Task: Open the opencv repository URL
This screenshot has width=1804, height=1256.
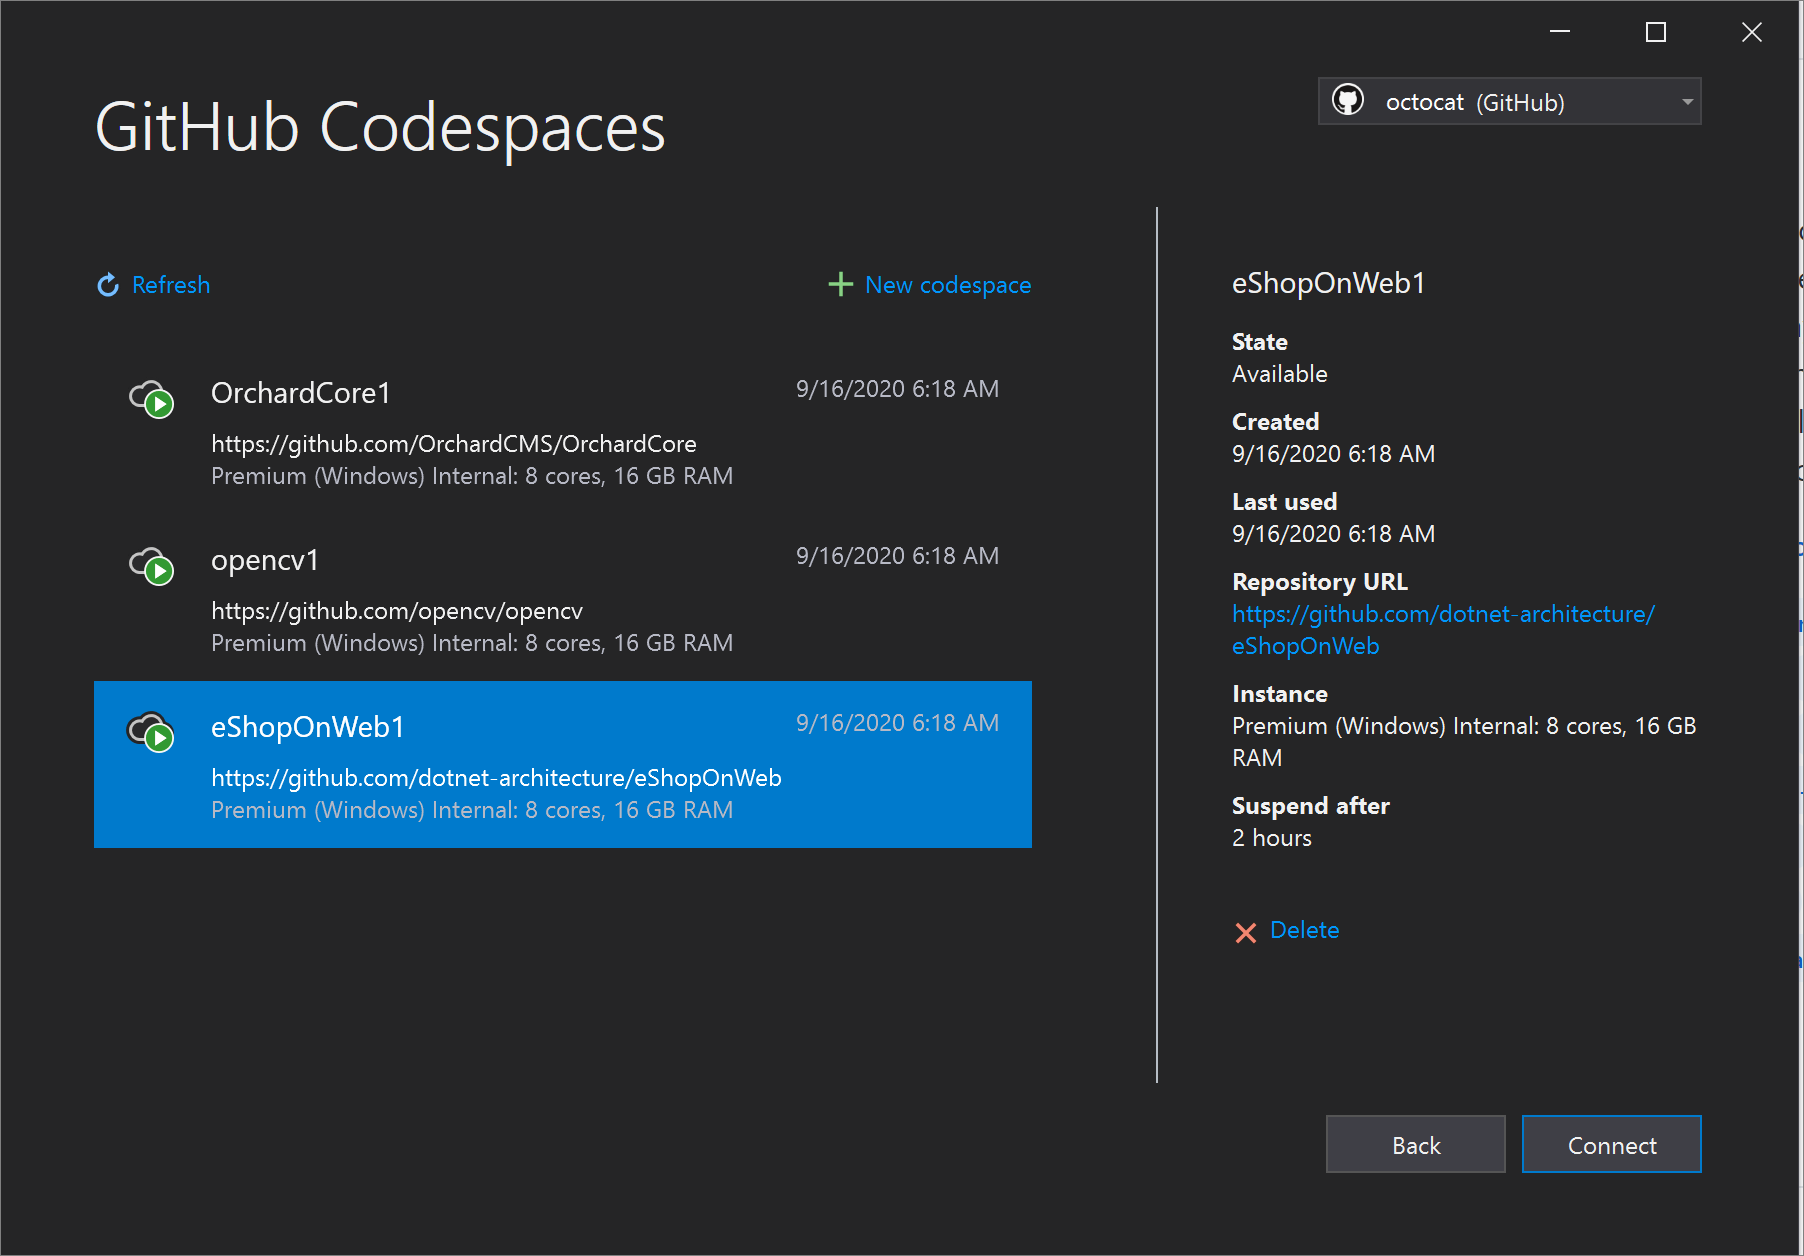Action: point(396,610)
